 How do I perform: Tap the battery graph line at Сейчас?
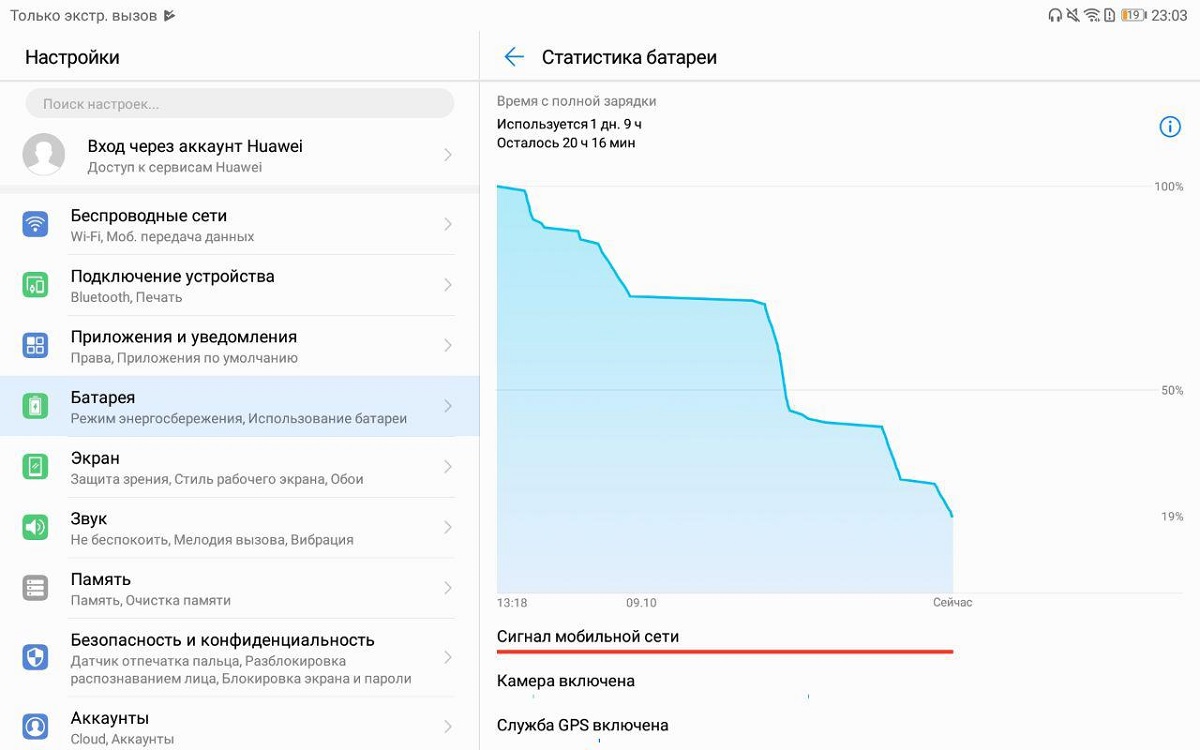pos(952,516)
